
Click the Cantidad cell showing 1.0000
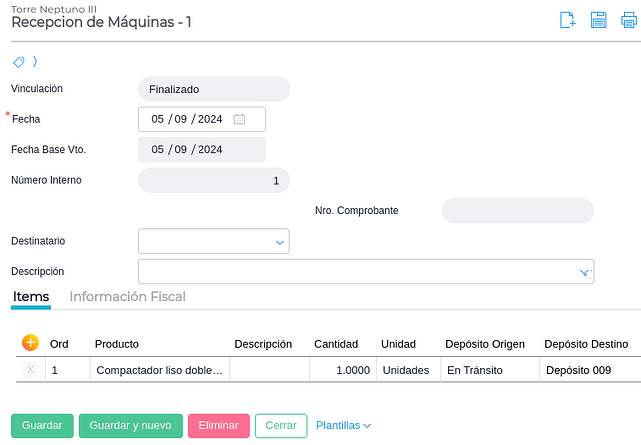(340, 370)
